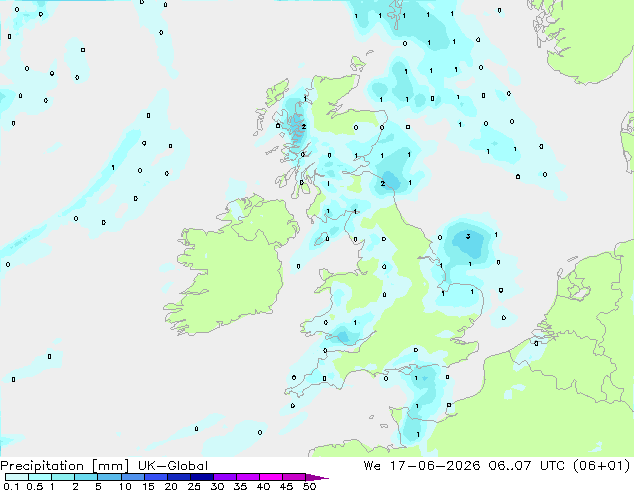The height and width of the screenshot is (490, 634).
Task: Click the '15' legend scale label
Action: [x=148, y=486]
